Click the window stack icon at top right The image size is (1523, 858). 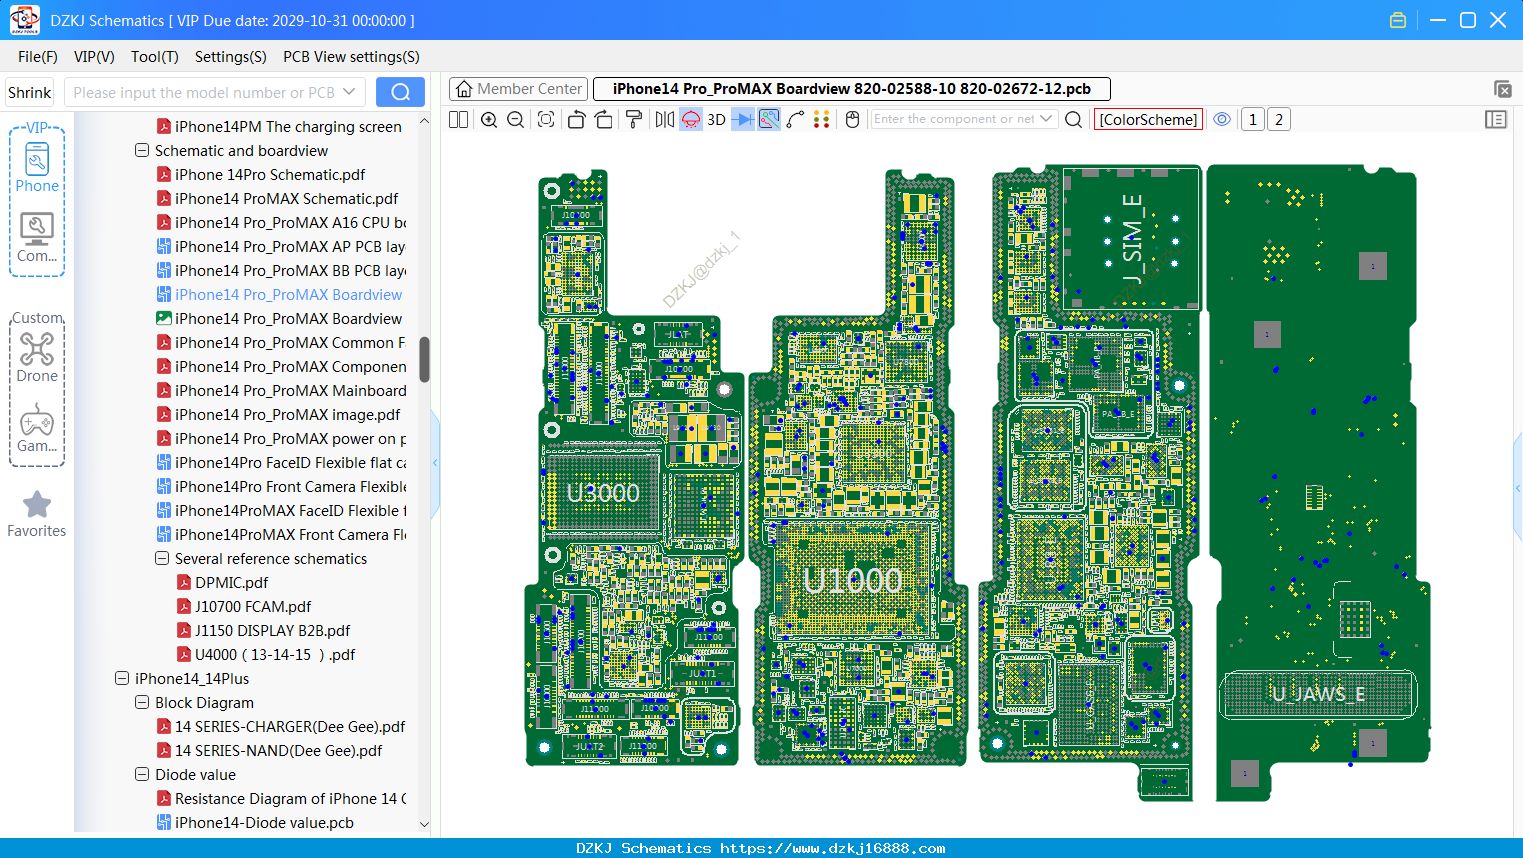[x=1502, y=89]
